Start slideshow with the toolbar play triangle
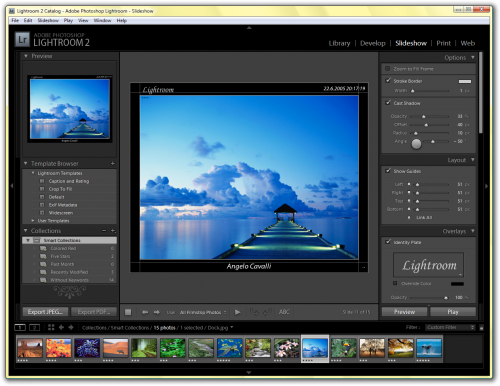The width and height of the screenshot is (500, 386). (237, 312)
